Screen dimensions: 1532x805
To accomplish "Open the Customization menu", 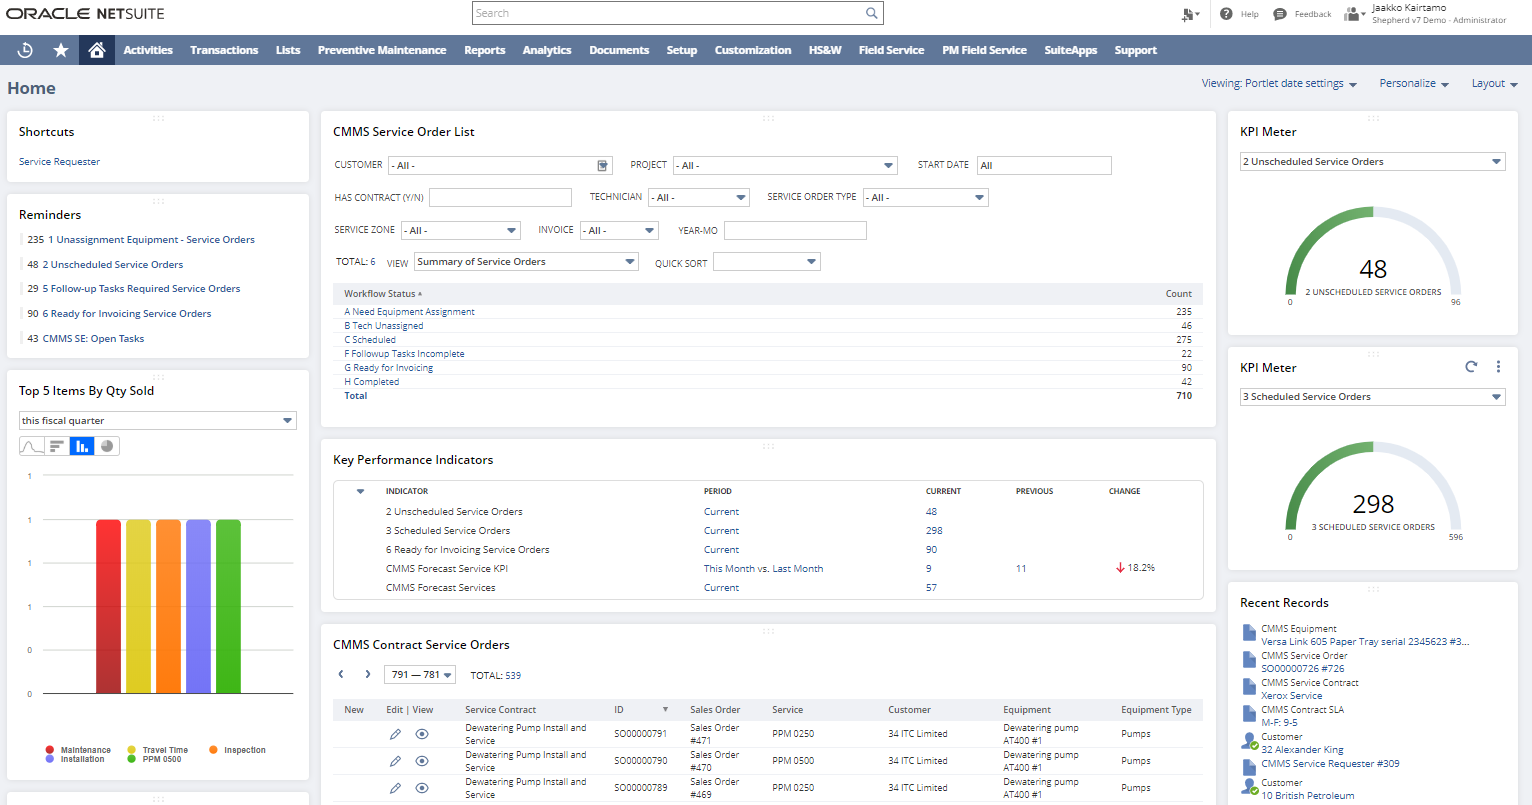I will tap(753, 50).
